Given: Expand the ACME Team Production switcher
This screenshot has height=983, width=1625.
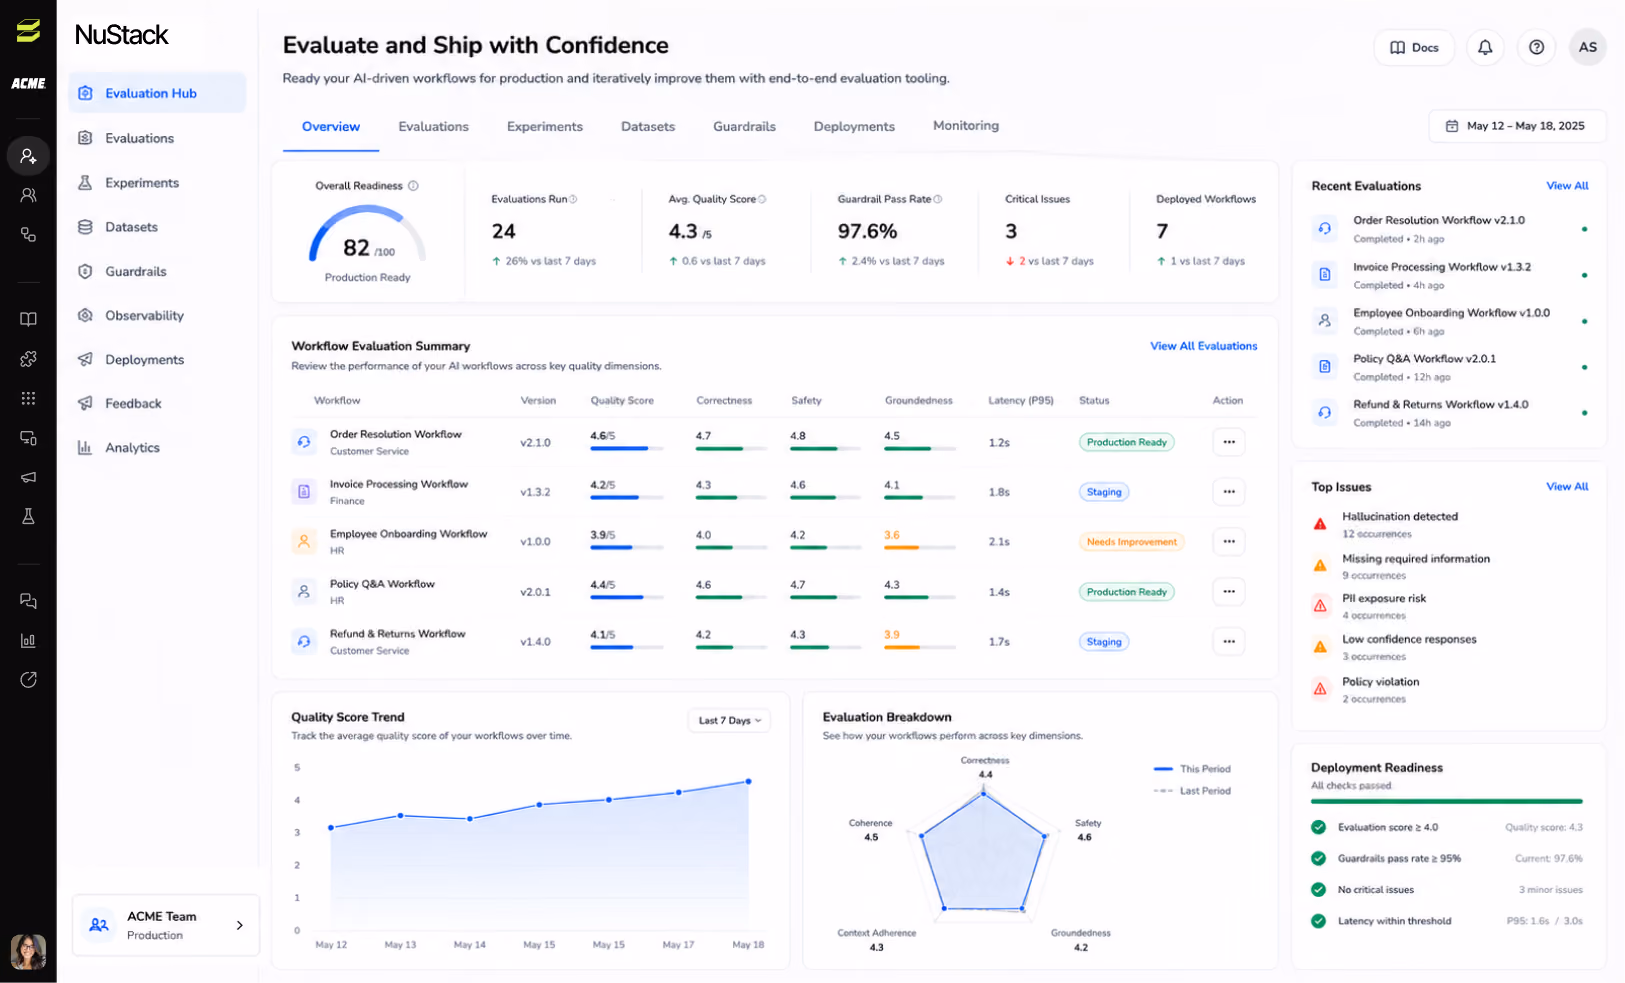Looking at the screenshot, I should click(166, 925).
